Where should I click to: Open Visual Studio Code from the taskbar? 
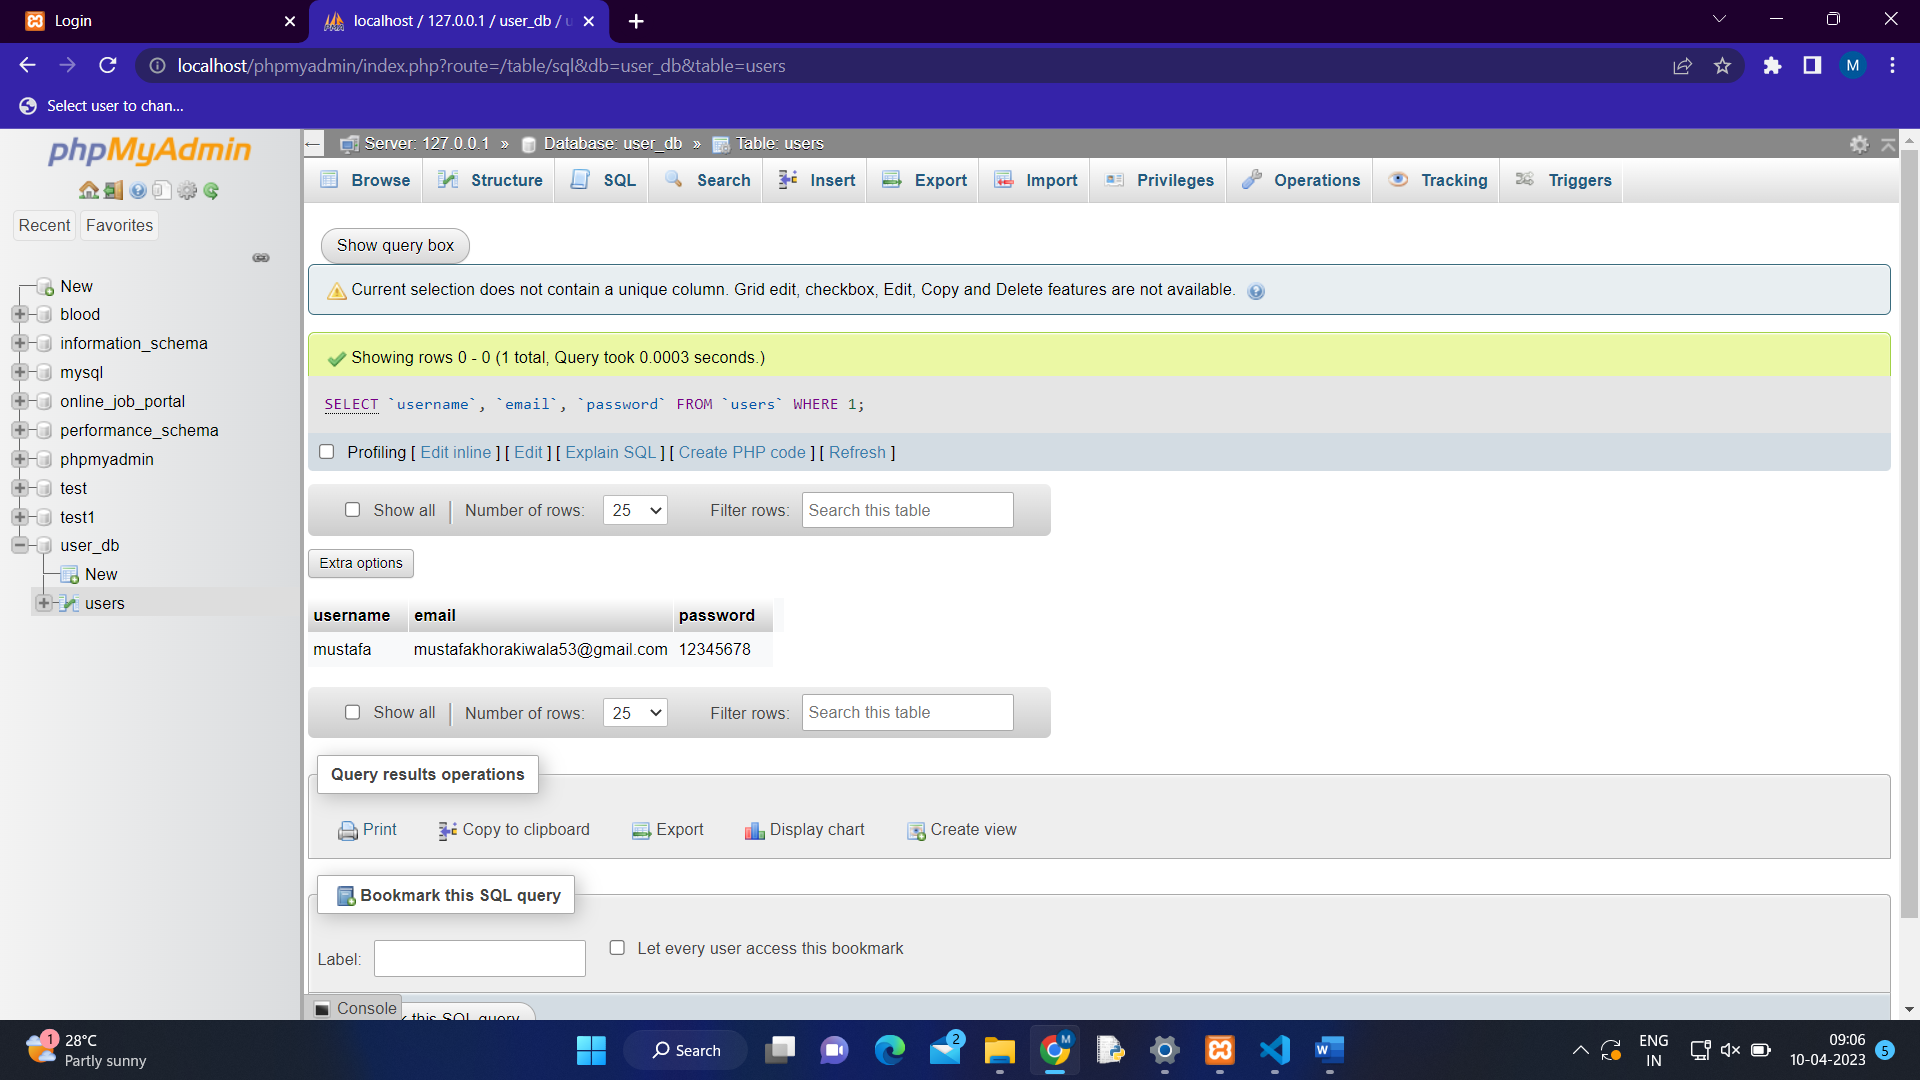(1274, 1050)
